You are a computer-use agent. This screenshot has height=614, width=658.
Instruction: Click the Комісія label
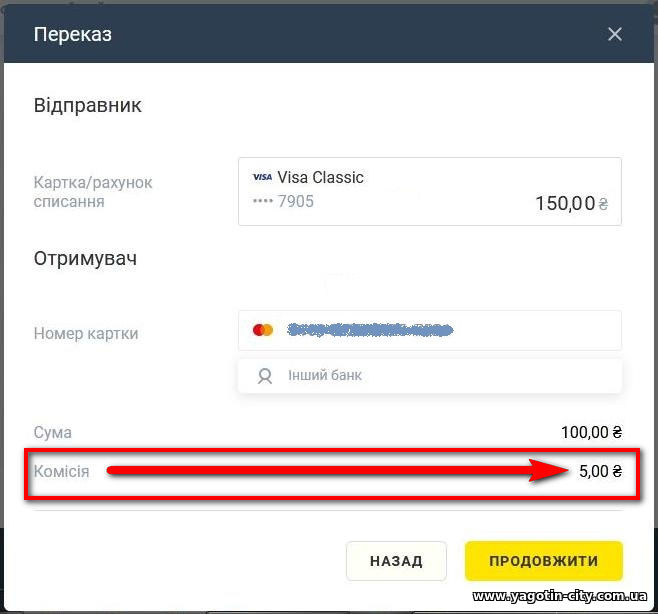(x=61, y=471)
